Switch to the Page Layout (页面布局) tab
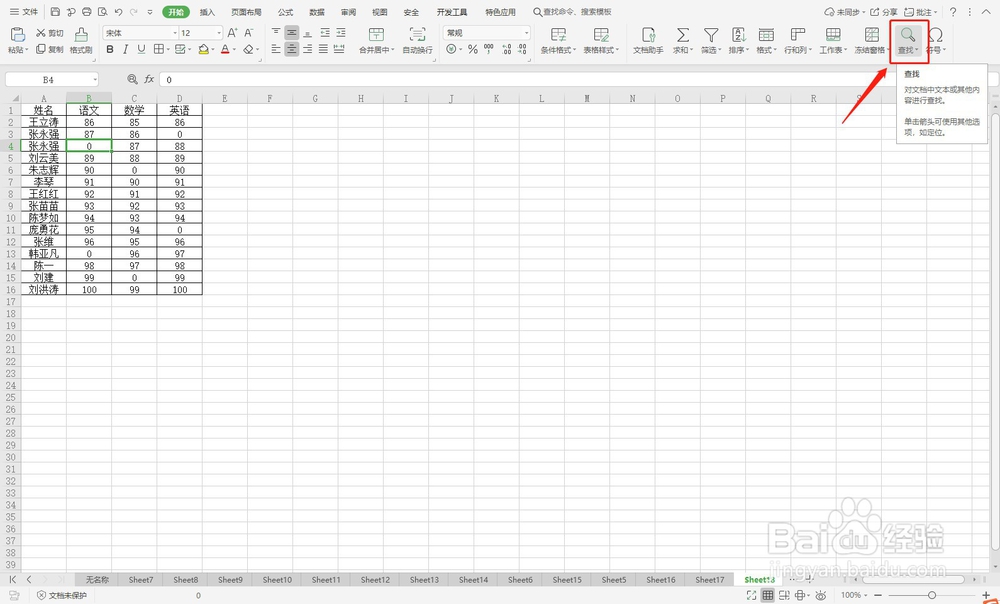 pos(246,12)
